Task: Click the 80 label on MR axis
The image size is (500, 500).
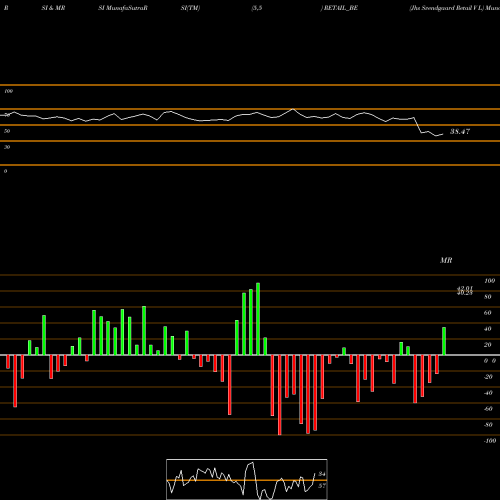Action: pyautogui.click(x=488, y=297)
